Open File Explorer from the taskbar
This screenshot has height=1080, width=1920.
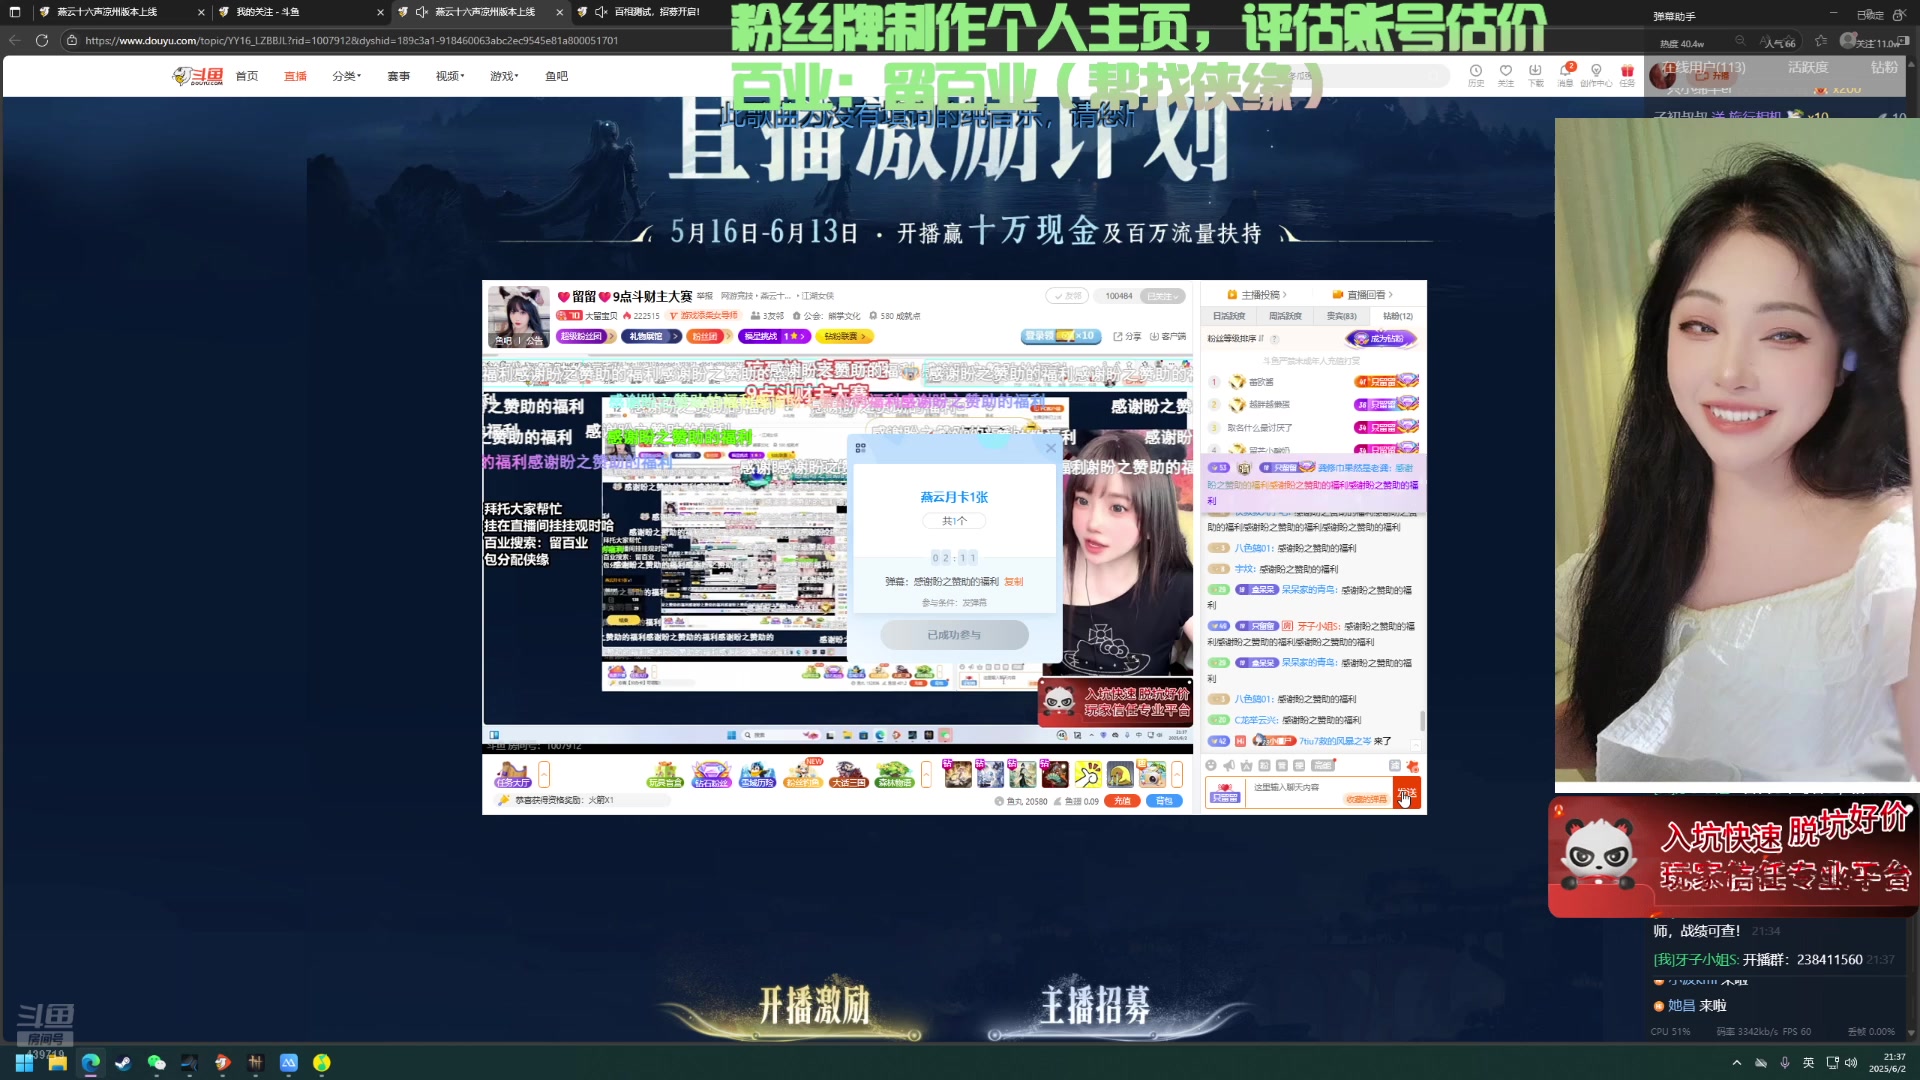tap(57, 1062)
